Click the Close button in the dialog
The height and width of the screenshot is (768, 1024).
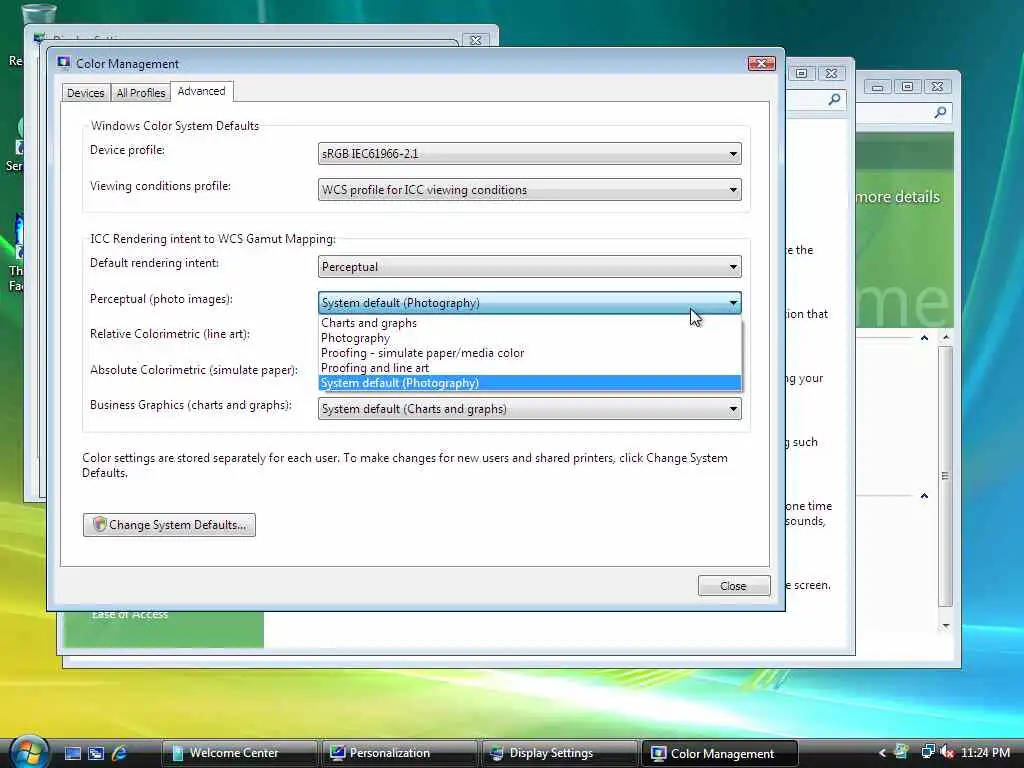click(x=733, y=586)
